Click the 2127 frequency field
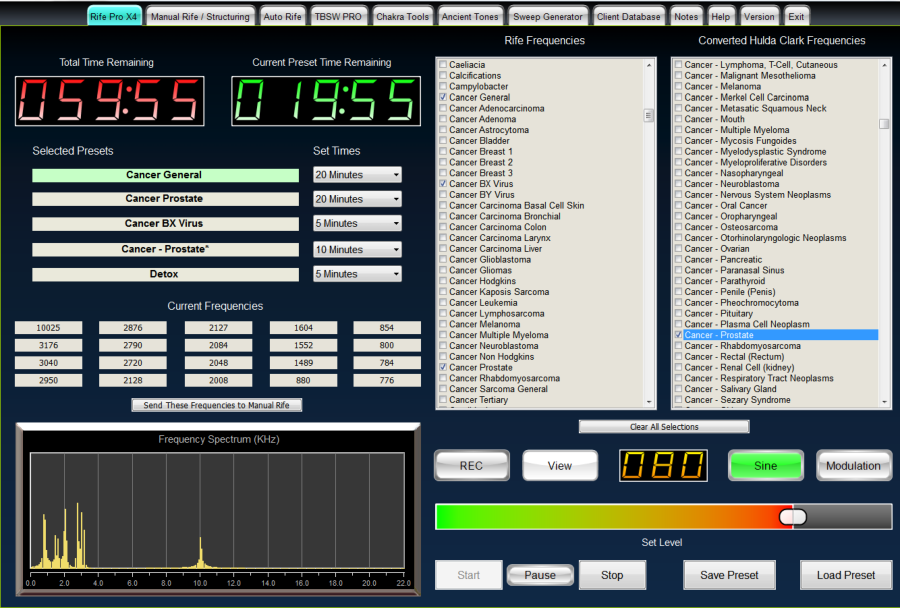 click(218, 328)
